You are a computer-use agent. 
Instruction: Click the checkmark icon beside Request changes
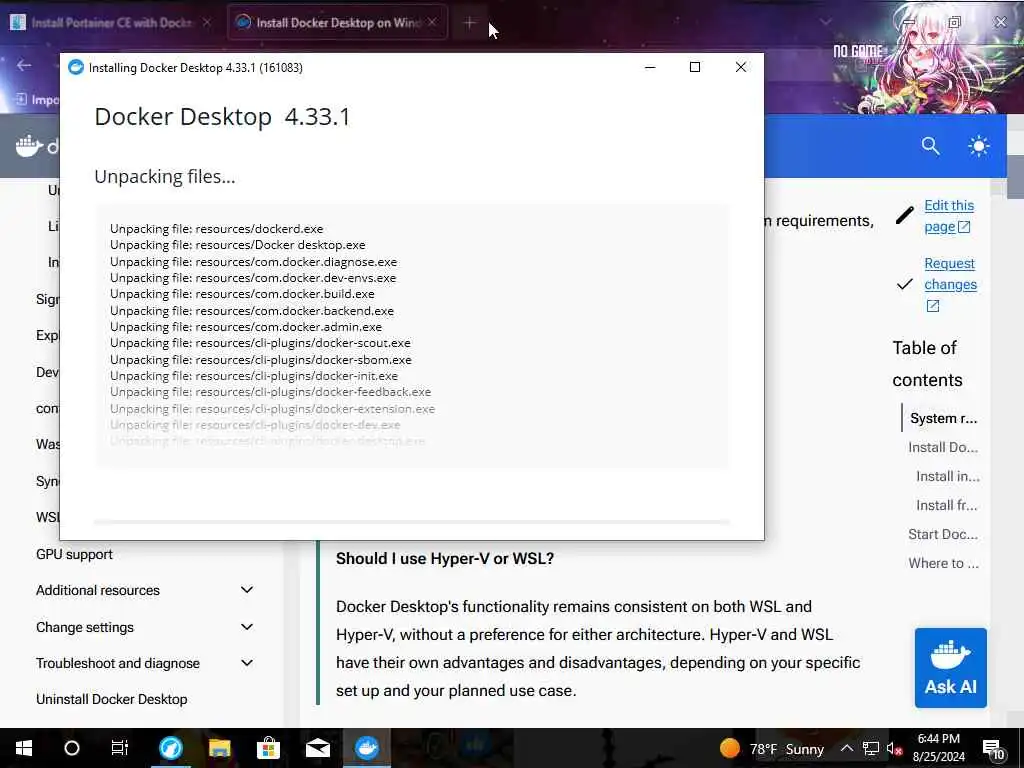click(x=904, y=284)
